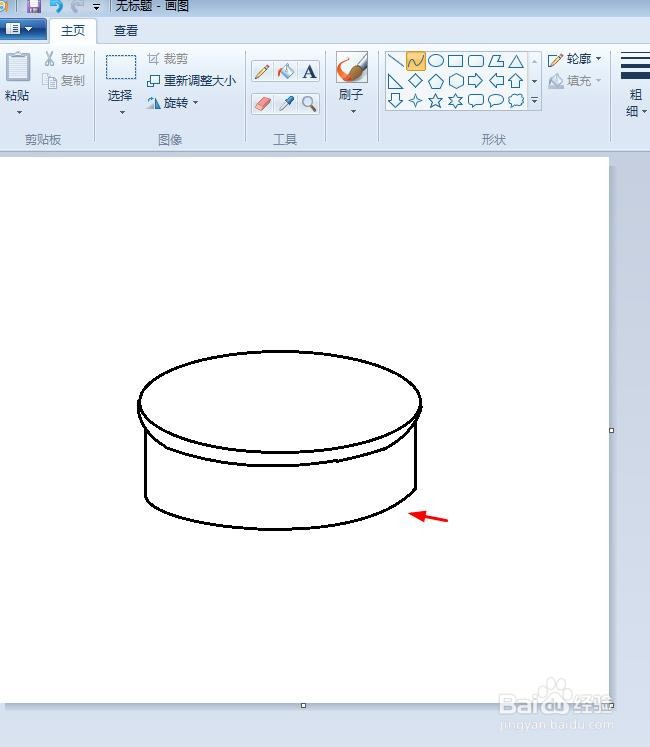
Task: Select the Rectangle shape
Action: point(456,61)
